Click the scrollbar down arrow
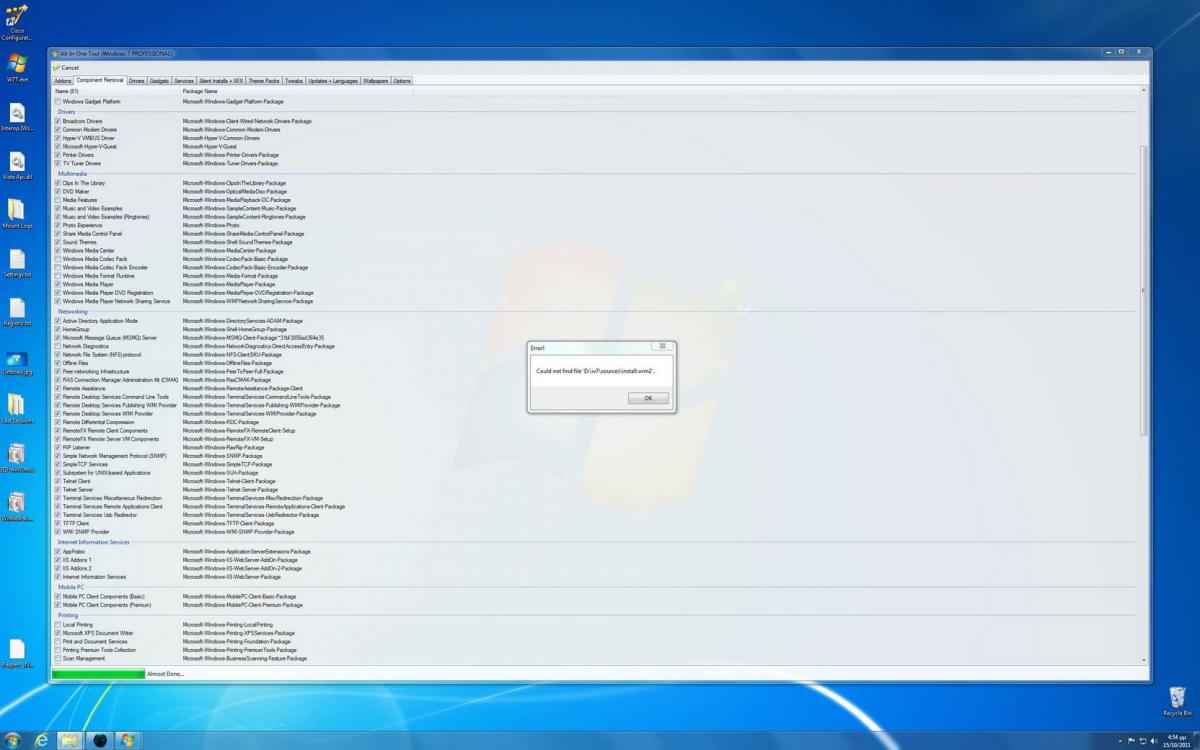The image size is (1200, 750). [1145, 660]
